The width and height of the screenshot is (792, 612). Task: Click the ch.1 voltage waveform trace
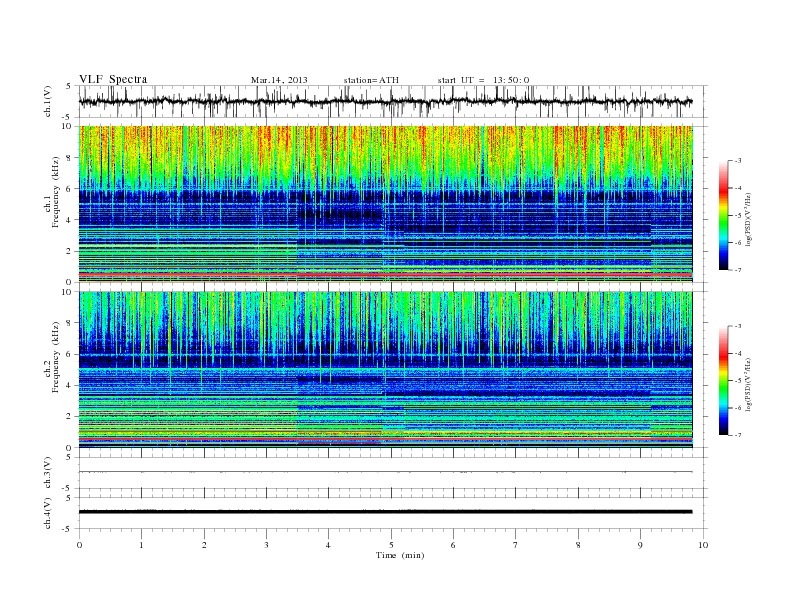(x=385, y=101)
